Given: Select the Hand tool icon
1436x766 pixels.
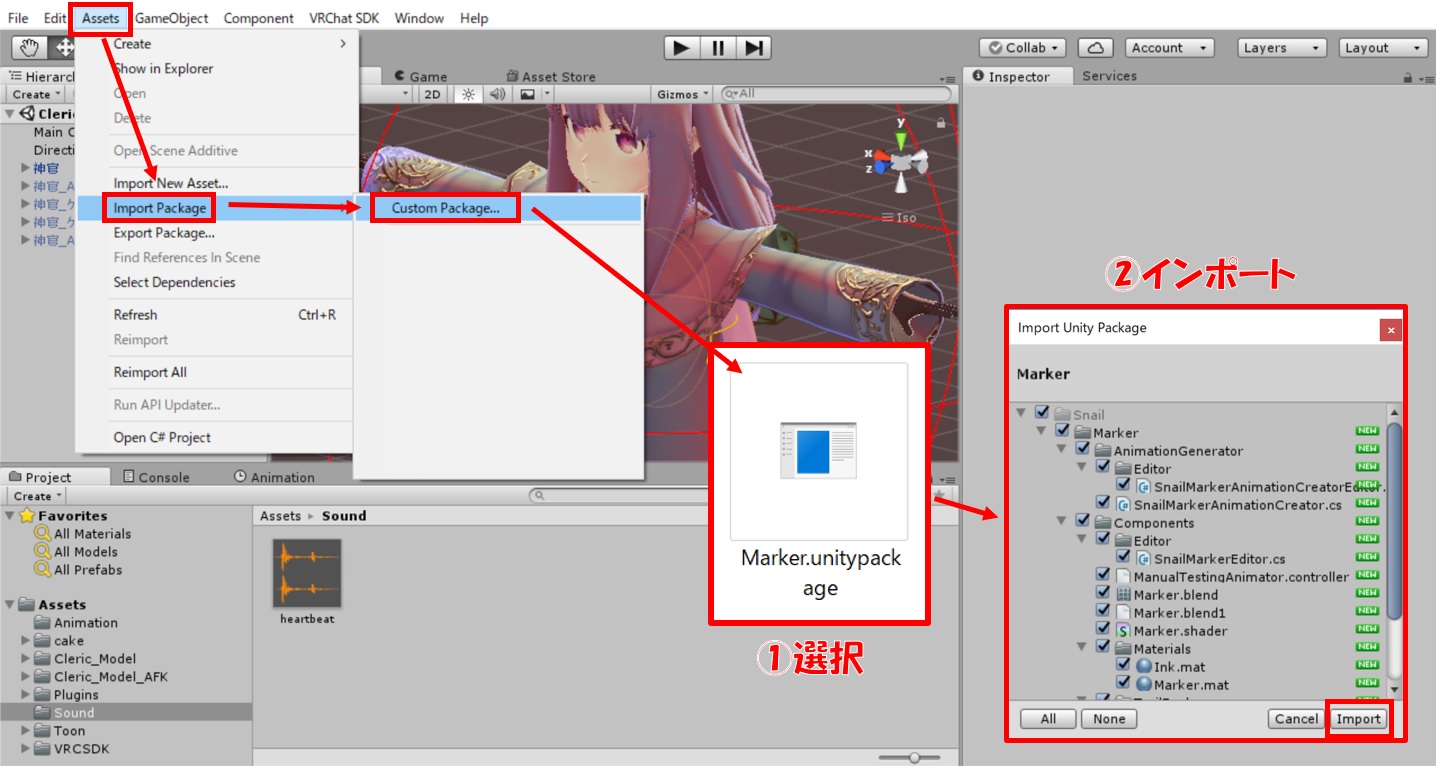Looking at the screenshot, I should click(30, 48).
